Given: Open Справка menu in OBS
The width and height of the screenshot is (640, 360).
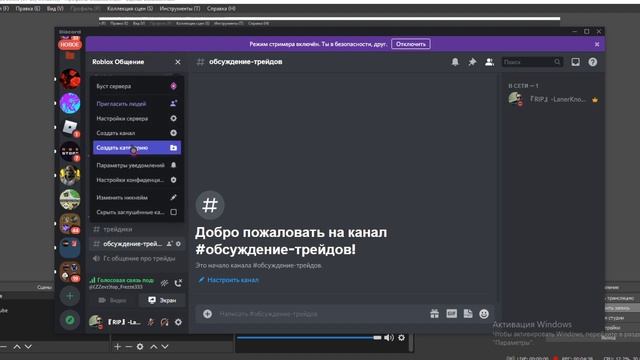Looking at the screenshot, I should (x=221, y=9).
